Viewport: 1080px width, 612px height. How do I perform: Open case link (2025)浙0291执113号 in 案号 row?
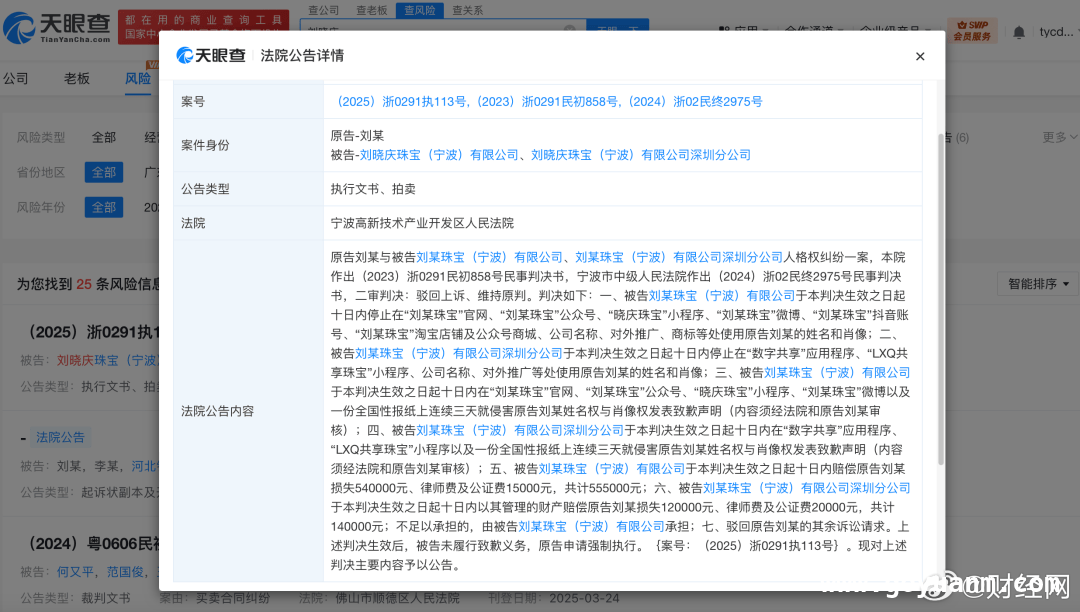coord(399,102)
